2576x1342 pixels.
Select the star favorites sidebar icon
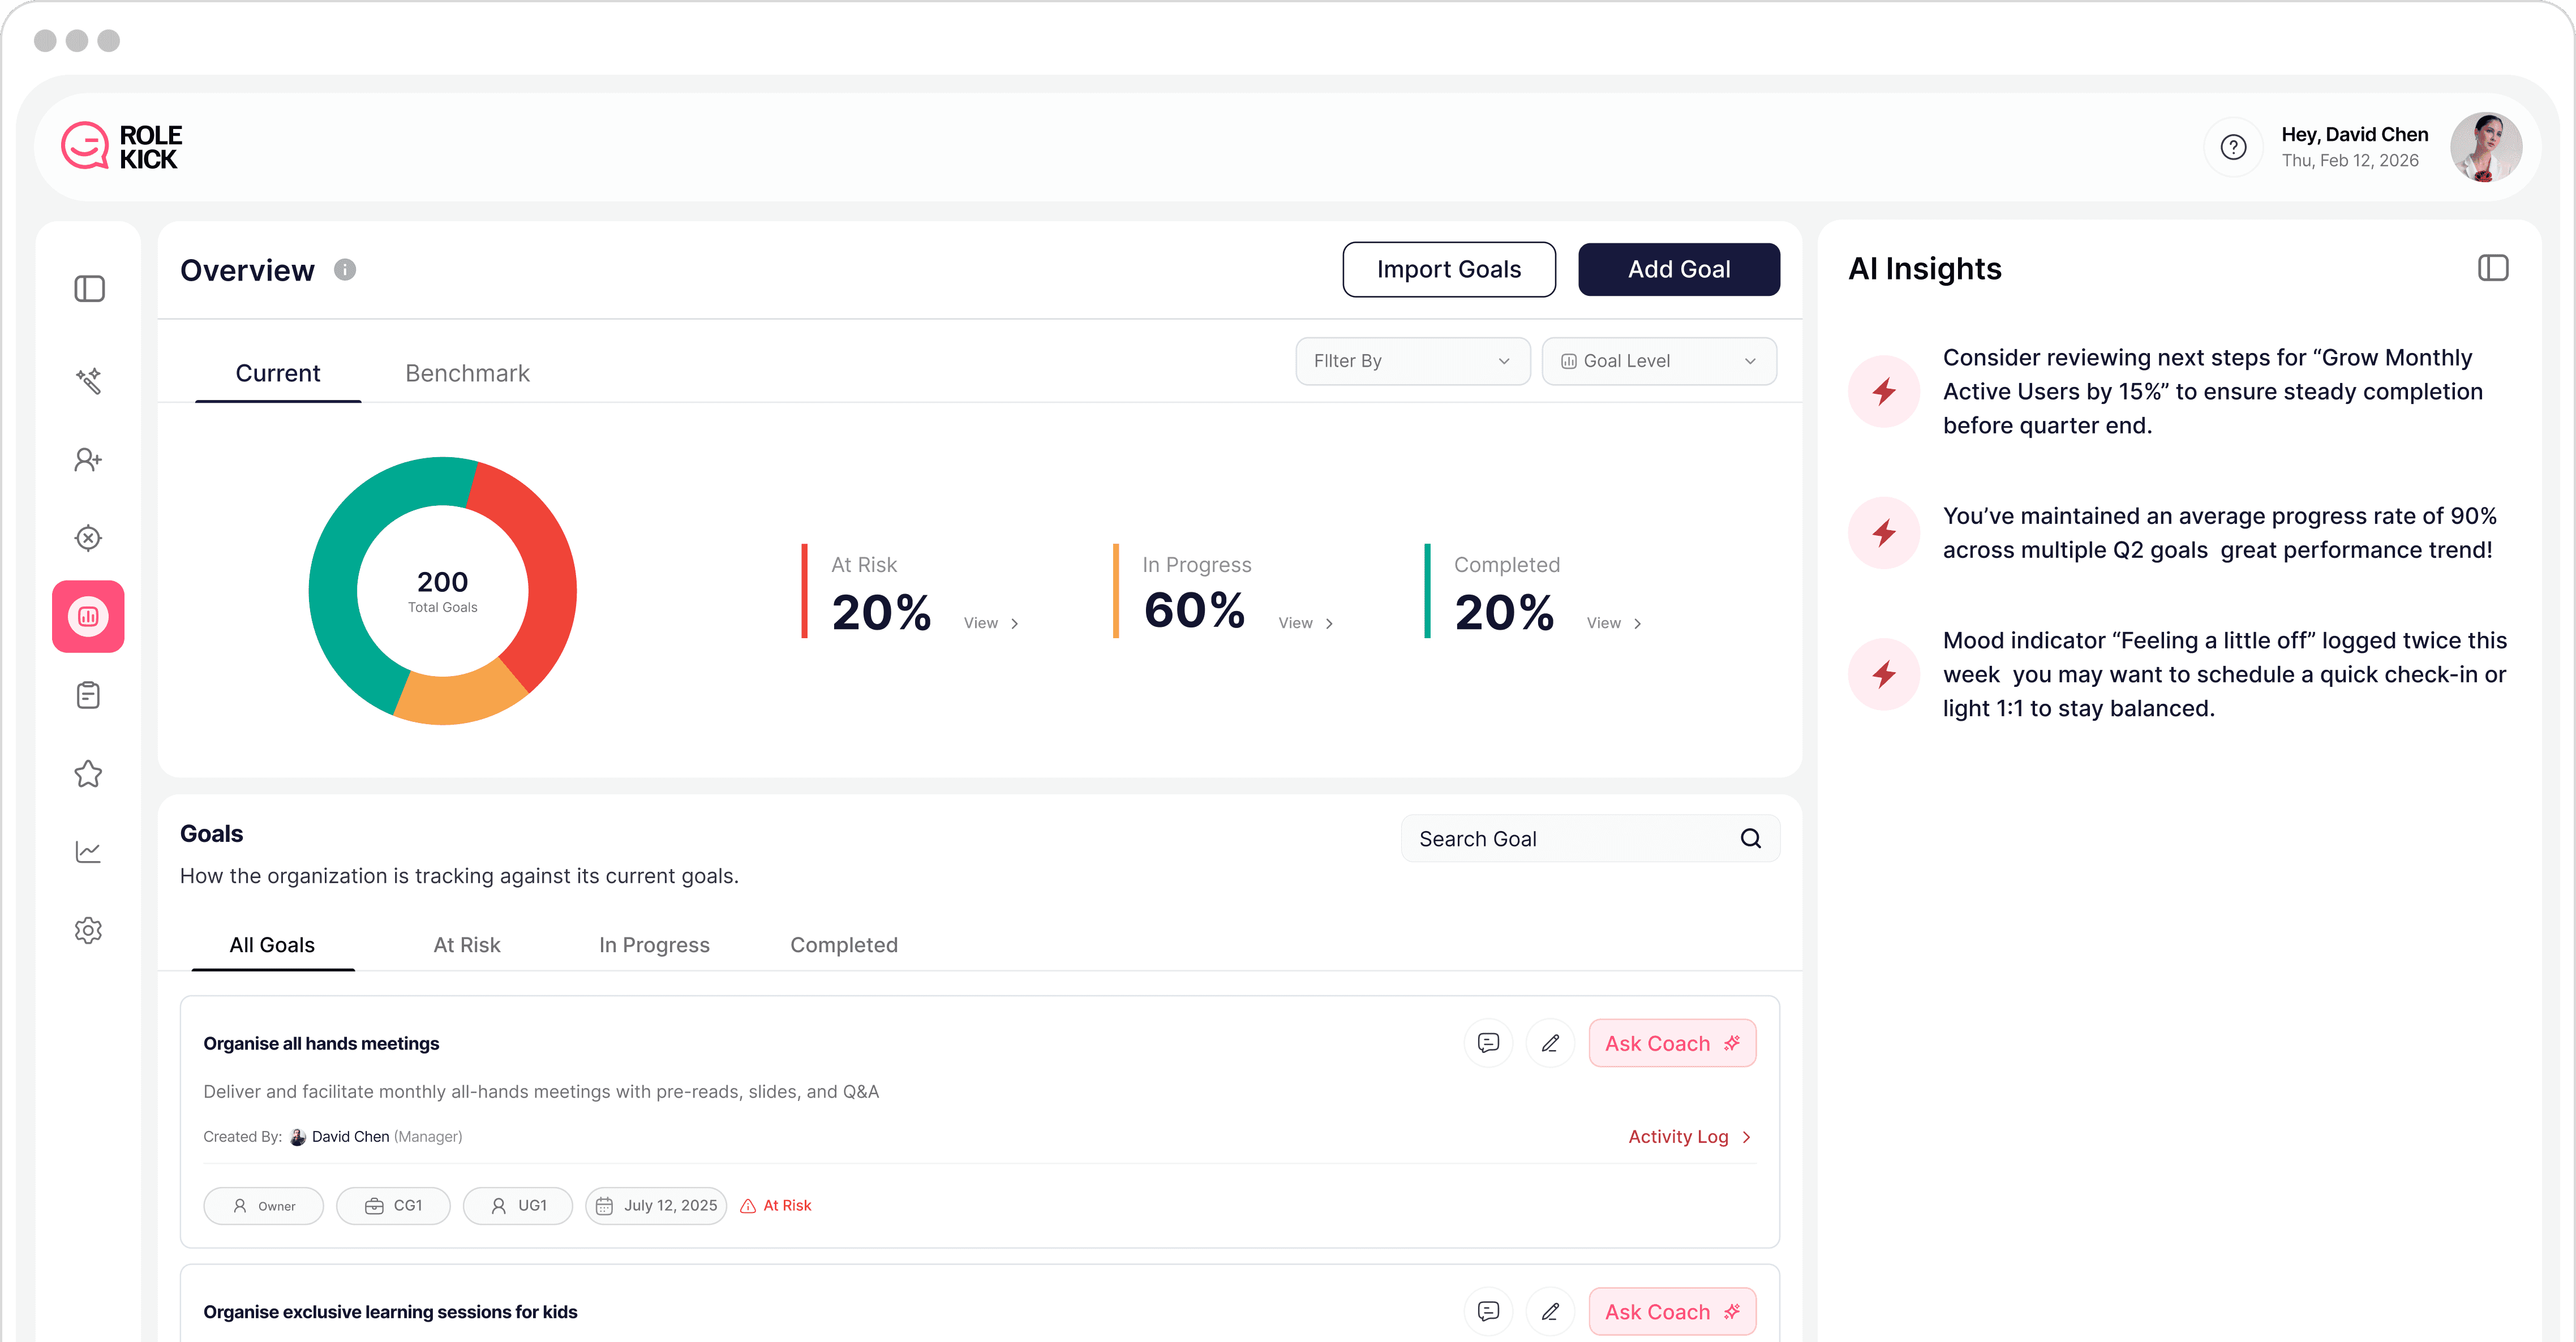pos(89,773)
